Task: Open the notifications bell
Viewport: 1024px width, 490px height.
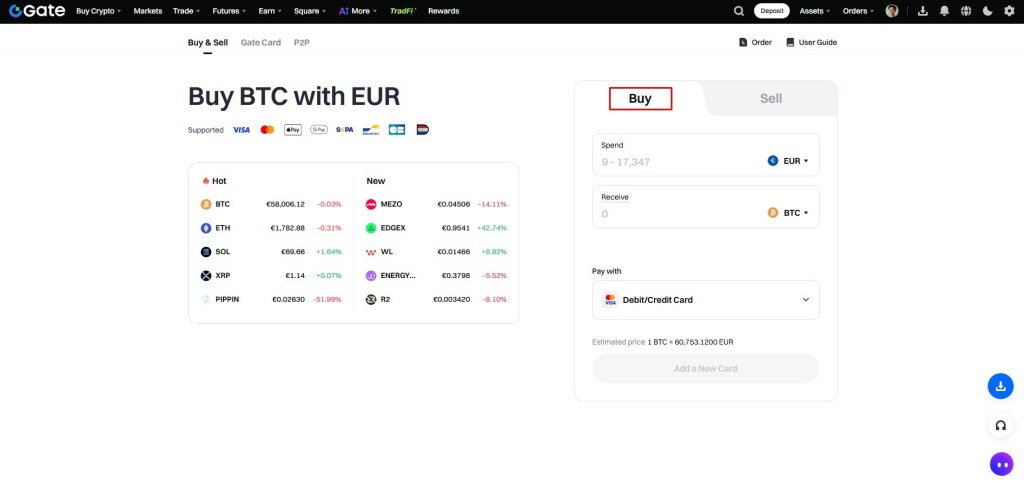Action: tap(944, 11)
